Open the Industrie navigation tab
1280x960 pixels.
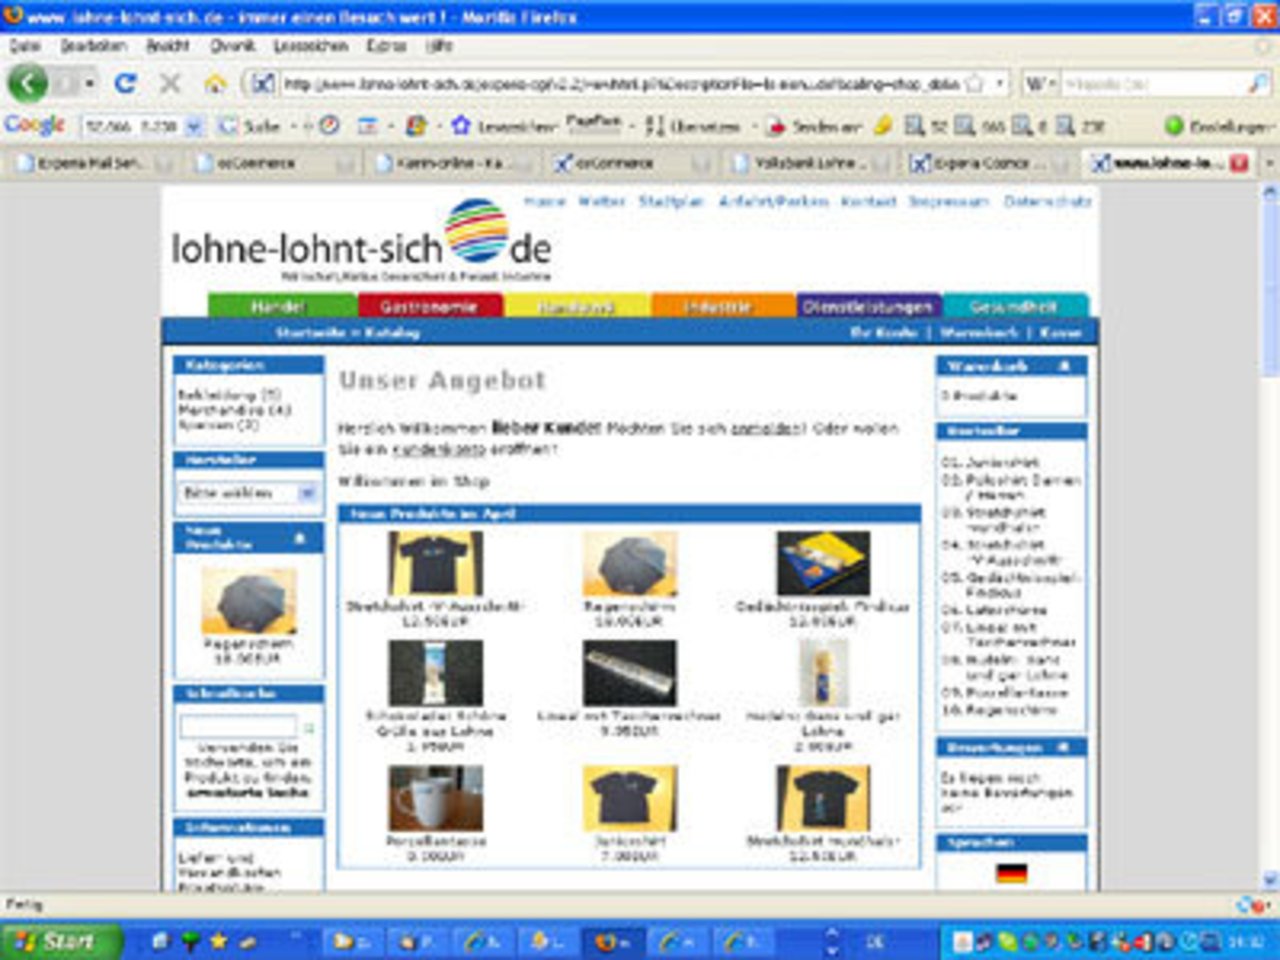pos(718,306)
